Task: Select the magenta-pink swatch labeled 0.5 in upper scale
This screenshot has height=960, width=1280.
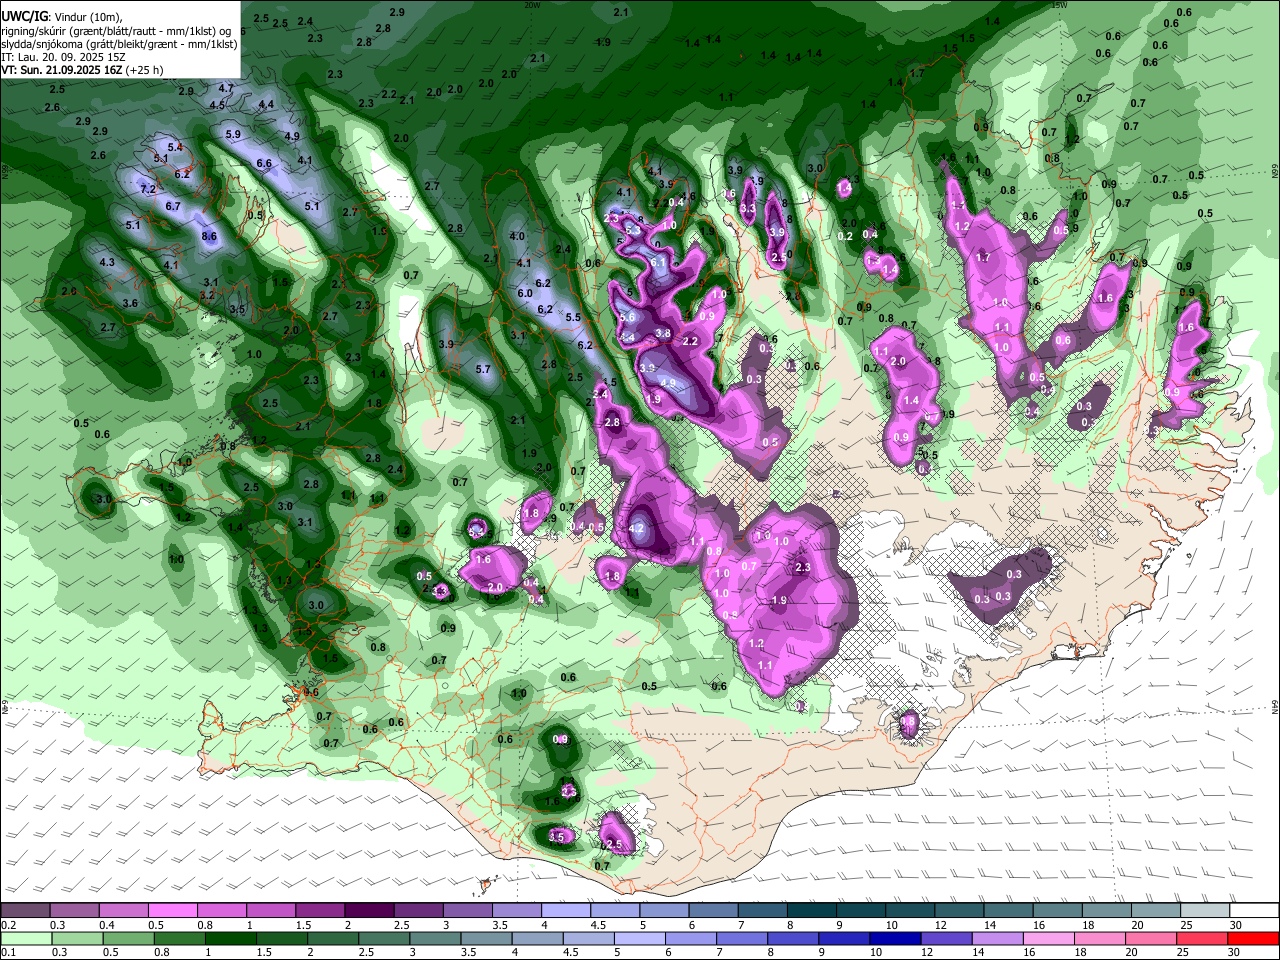Action: tap(173, 910)
